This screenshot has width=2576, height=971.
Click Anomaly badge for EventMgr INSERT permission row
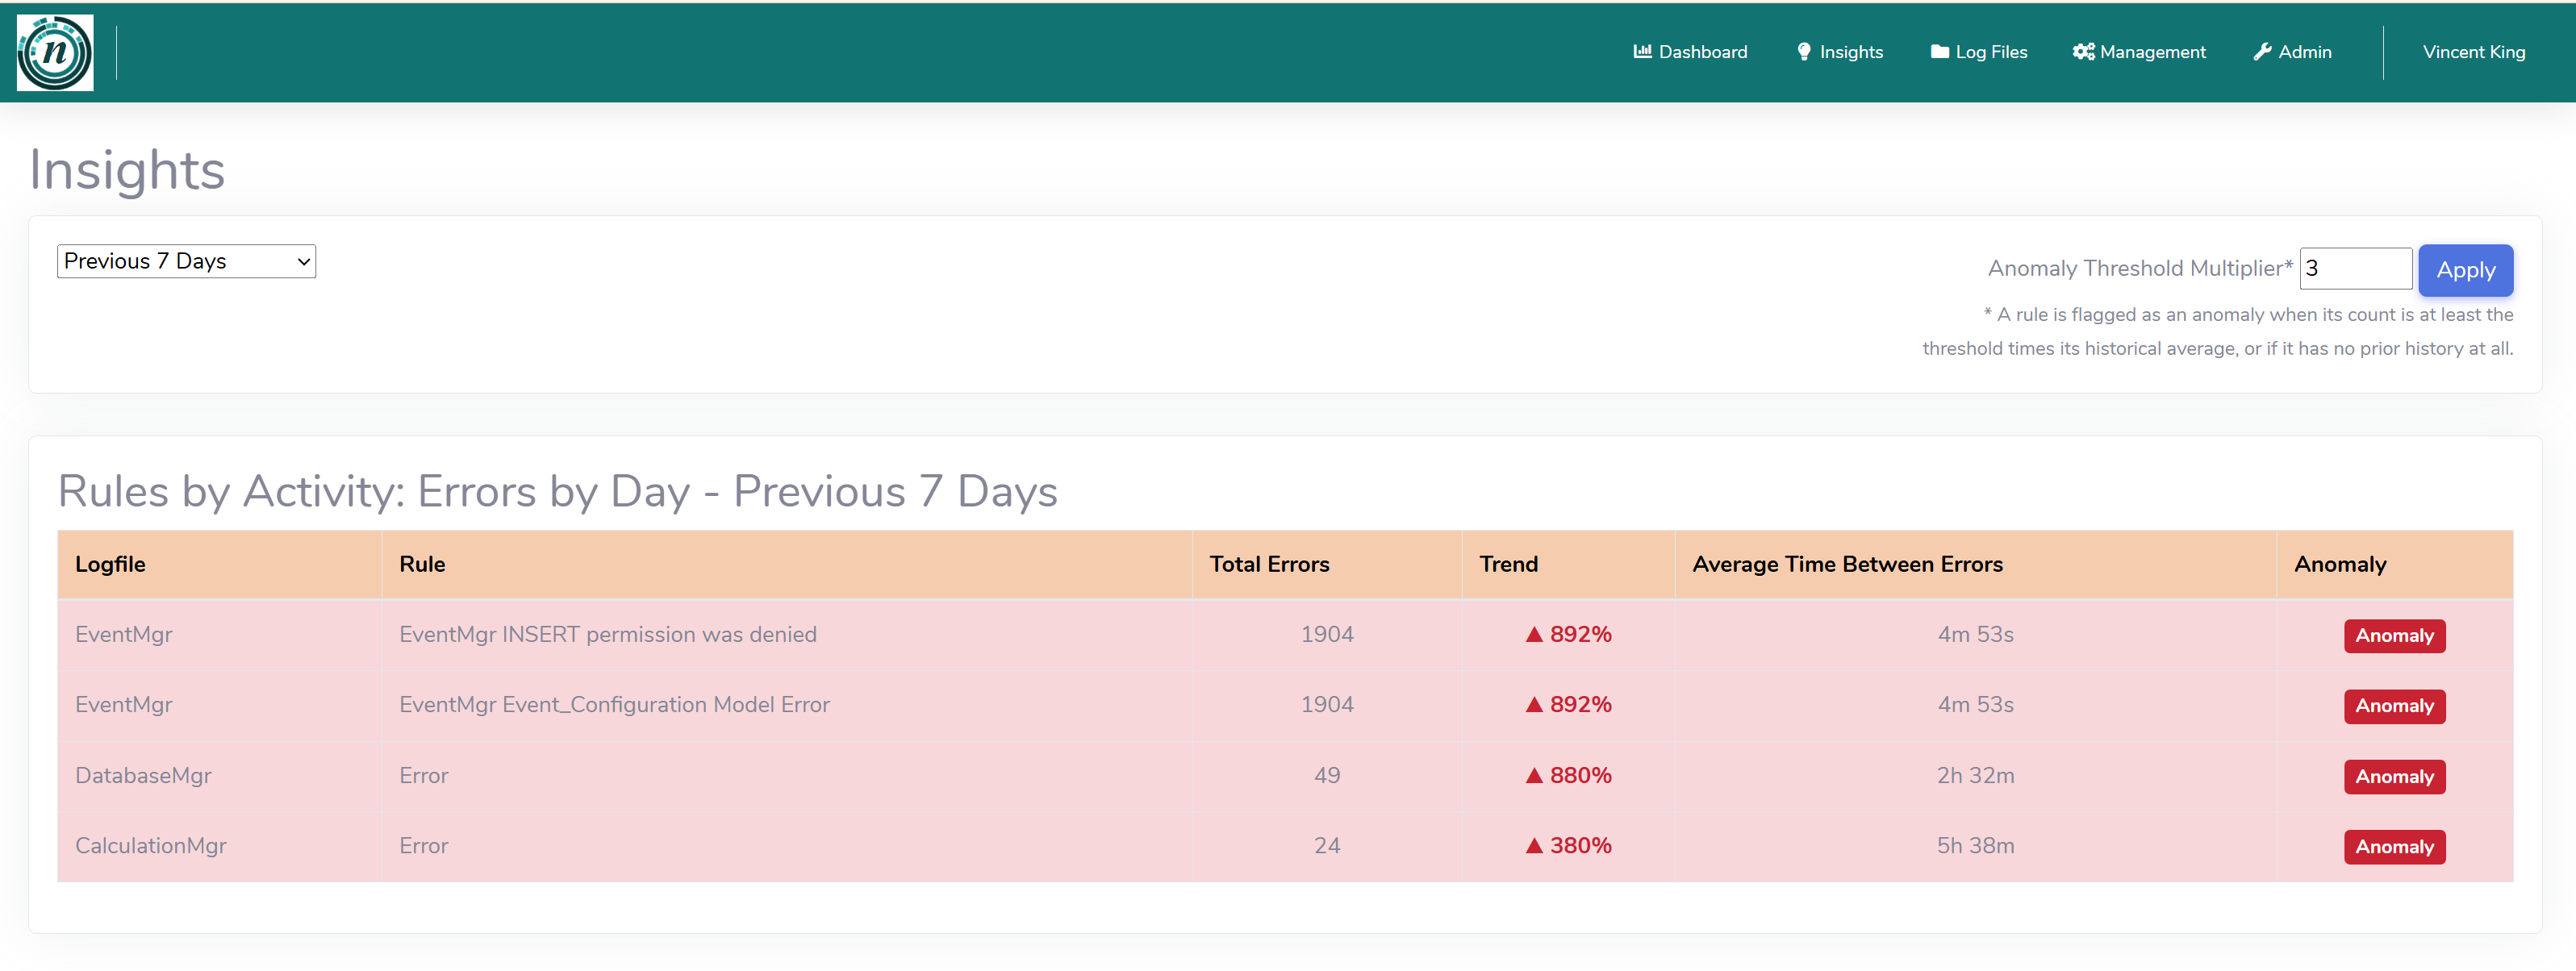[x=2394, y=636]
